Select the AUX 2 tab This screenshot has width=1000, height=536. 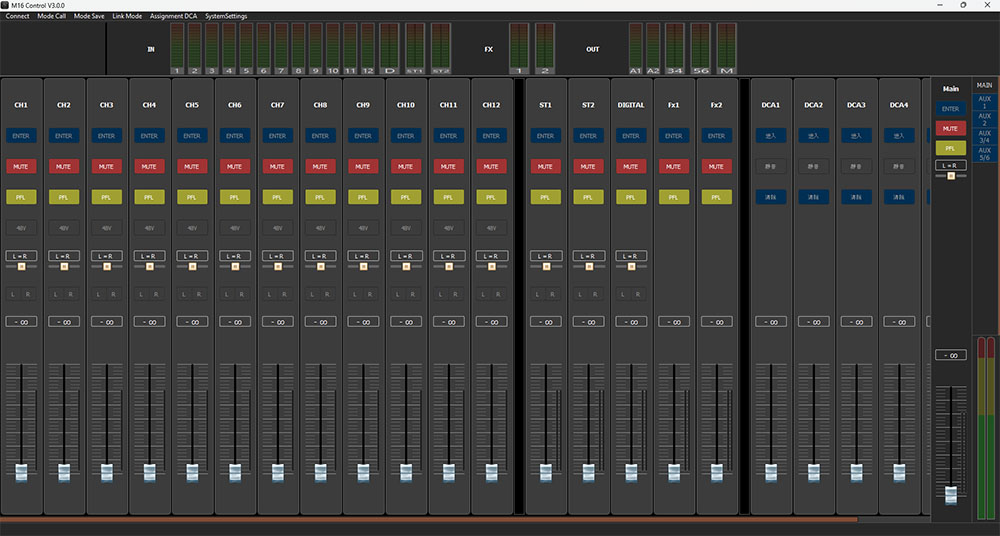(984, 119)
